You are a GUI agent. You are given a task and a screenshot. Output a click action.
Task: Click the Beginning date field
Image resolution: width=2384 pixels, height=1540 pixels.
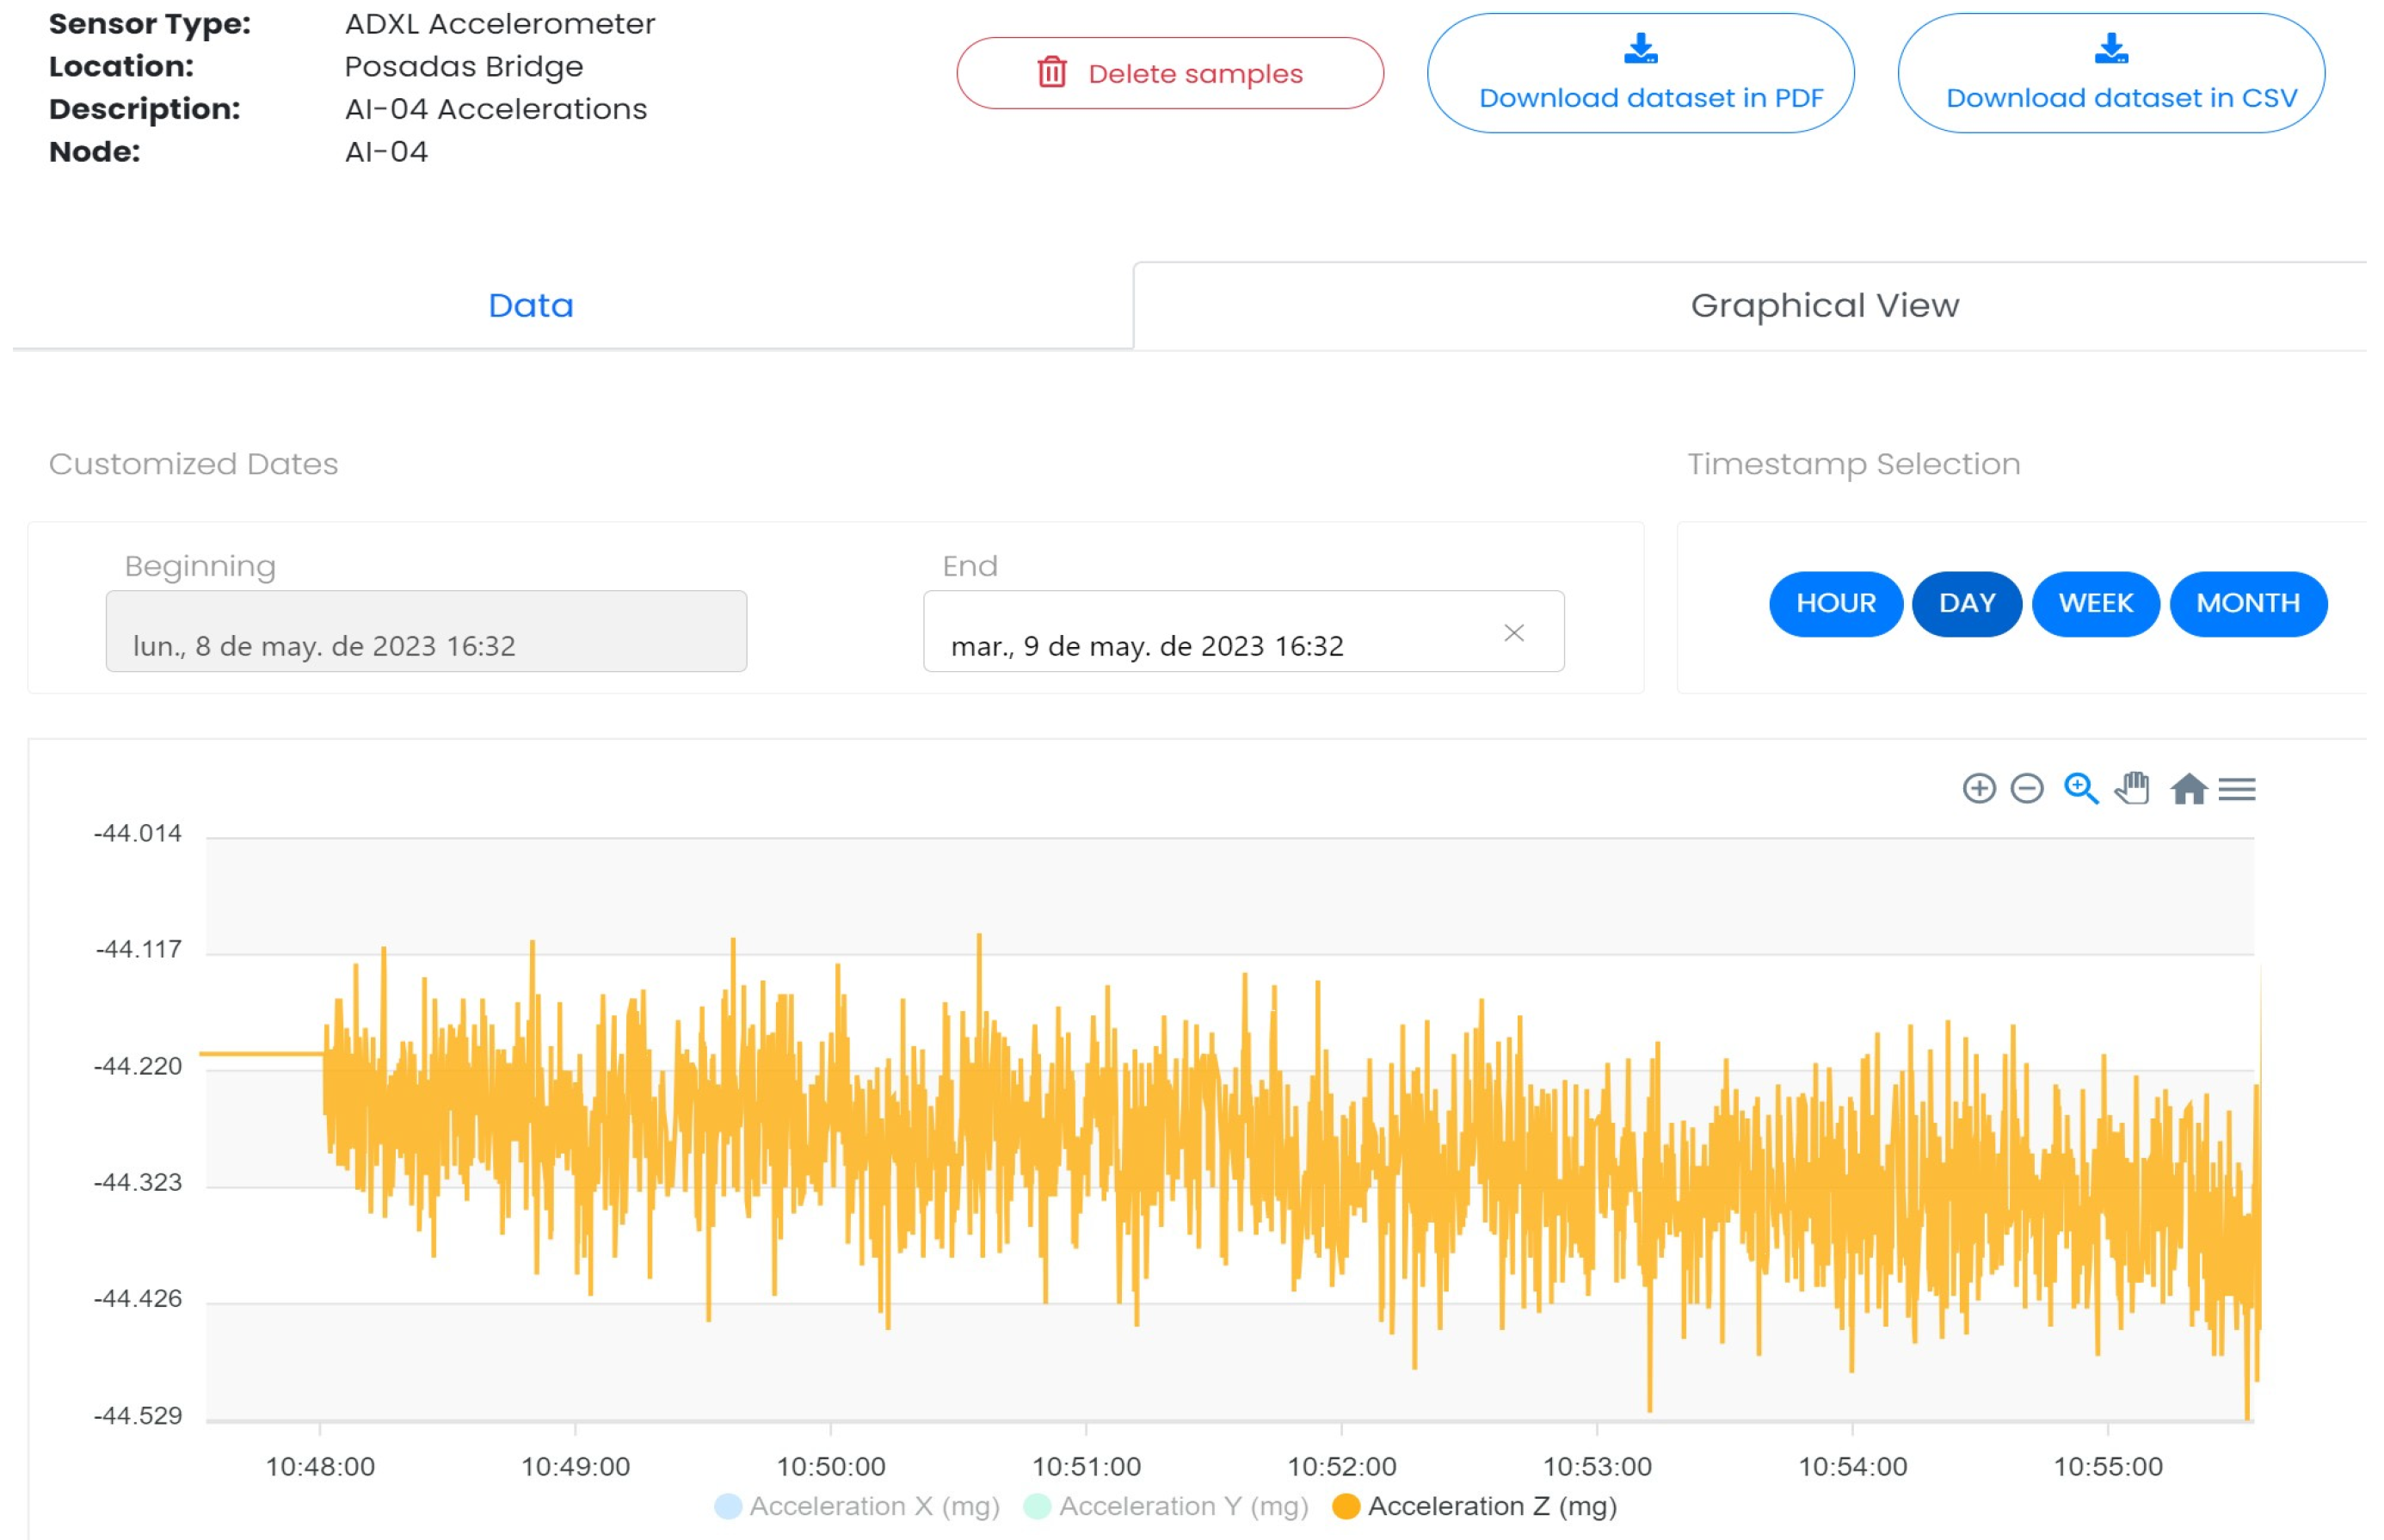[x=426, y=631]
